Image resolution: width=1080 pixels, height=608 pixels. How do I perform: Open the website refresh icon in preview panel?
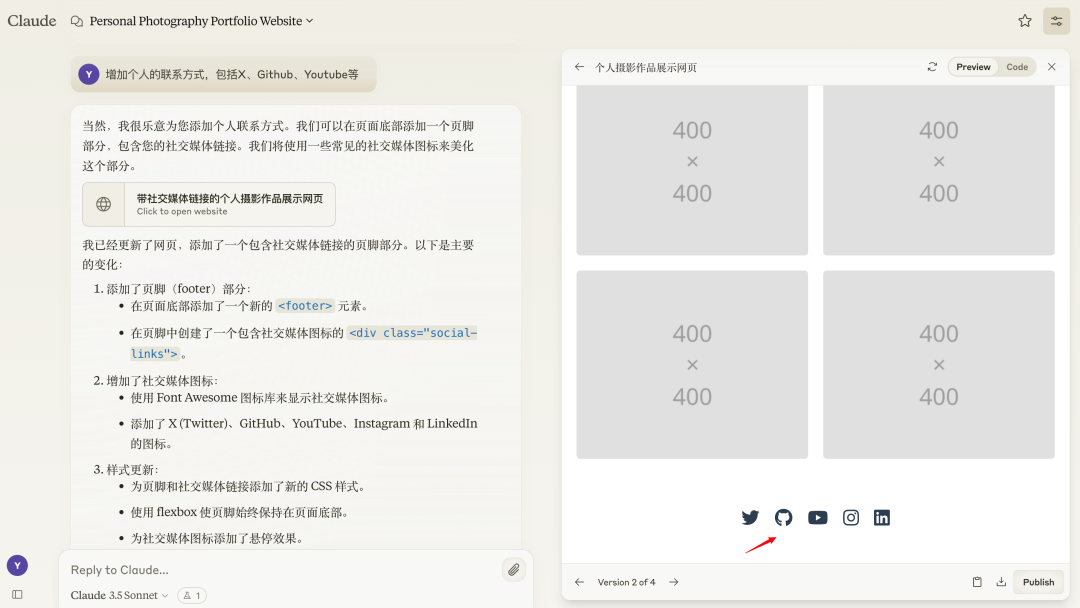(932, 66)
